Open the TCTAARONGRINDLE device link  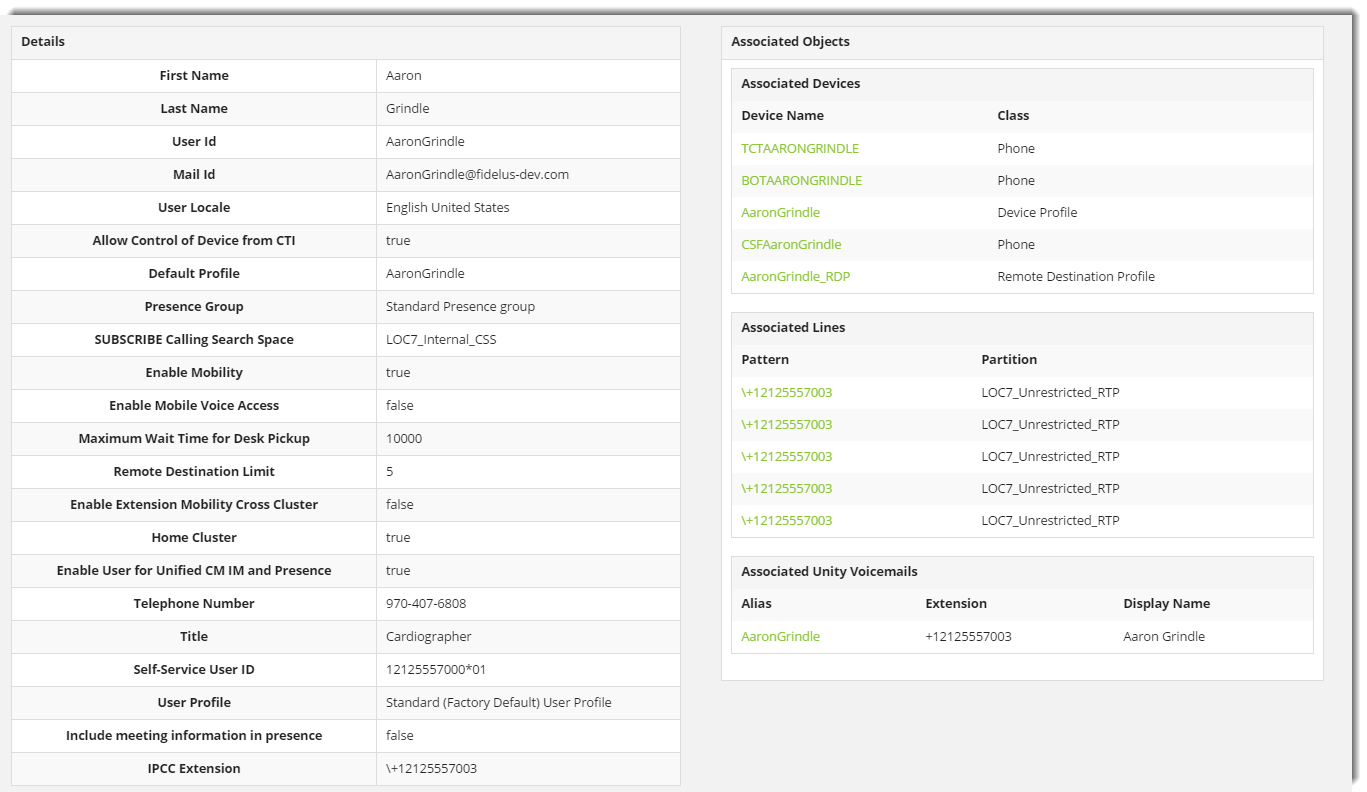tap(800, 148)
